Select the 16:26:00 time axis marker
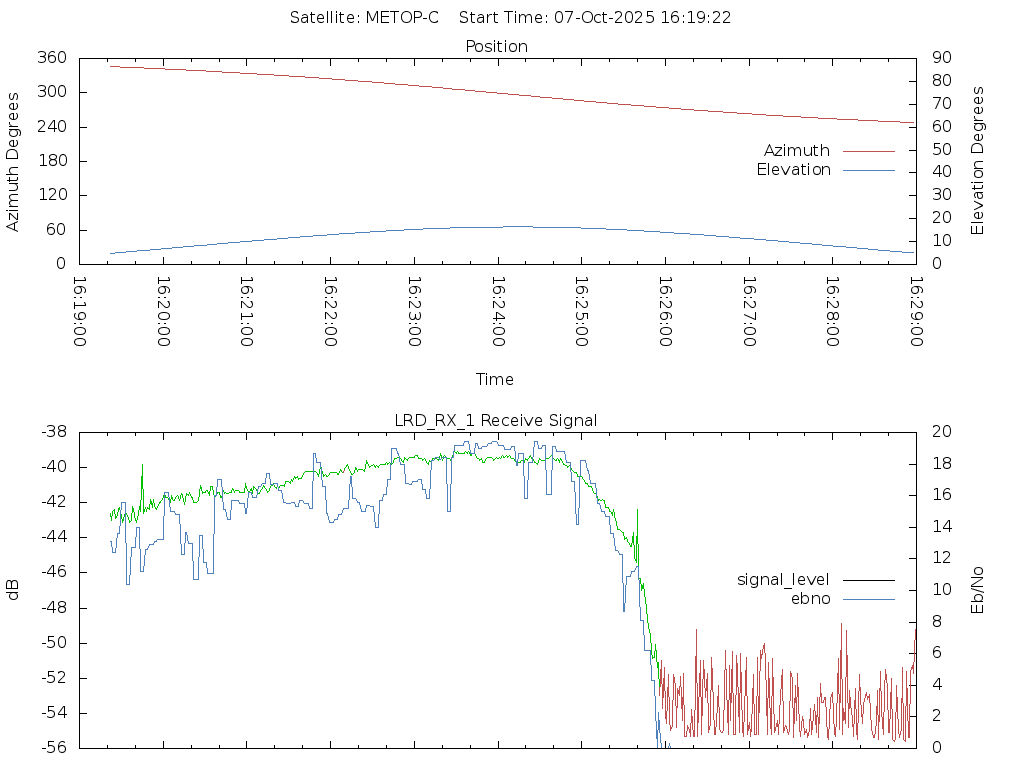The height and width of the screenshot is (768, 1024). (x=664, y=311)
